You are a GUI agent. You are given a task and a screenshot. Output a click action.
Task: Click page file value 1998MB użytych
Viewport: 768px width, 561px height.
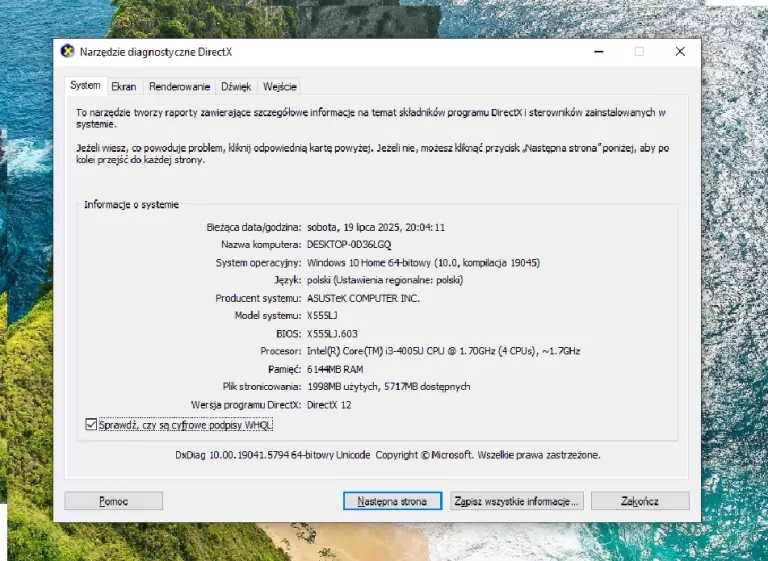click(x=388, y=387)
